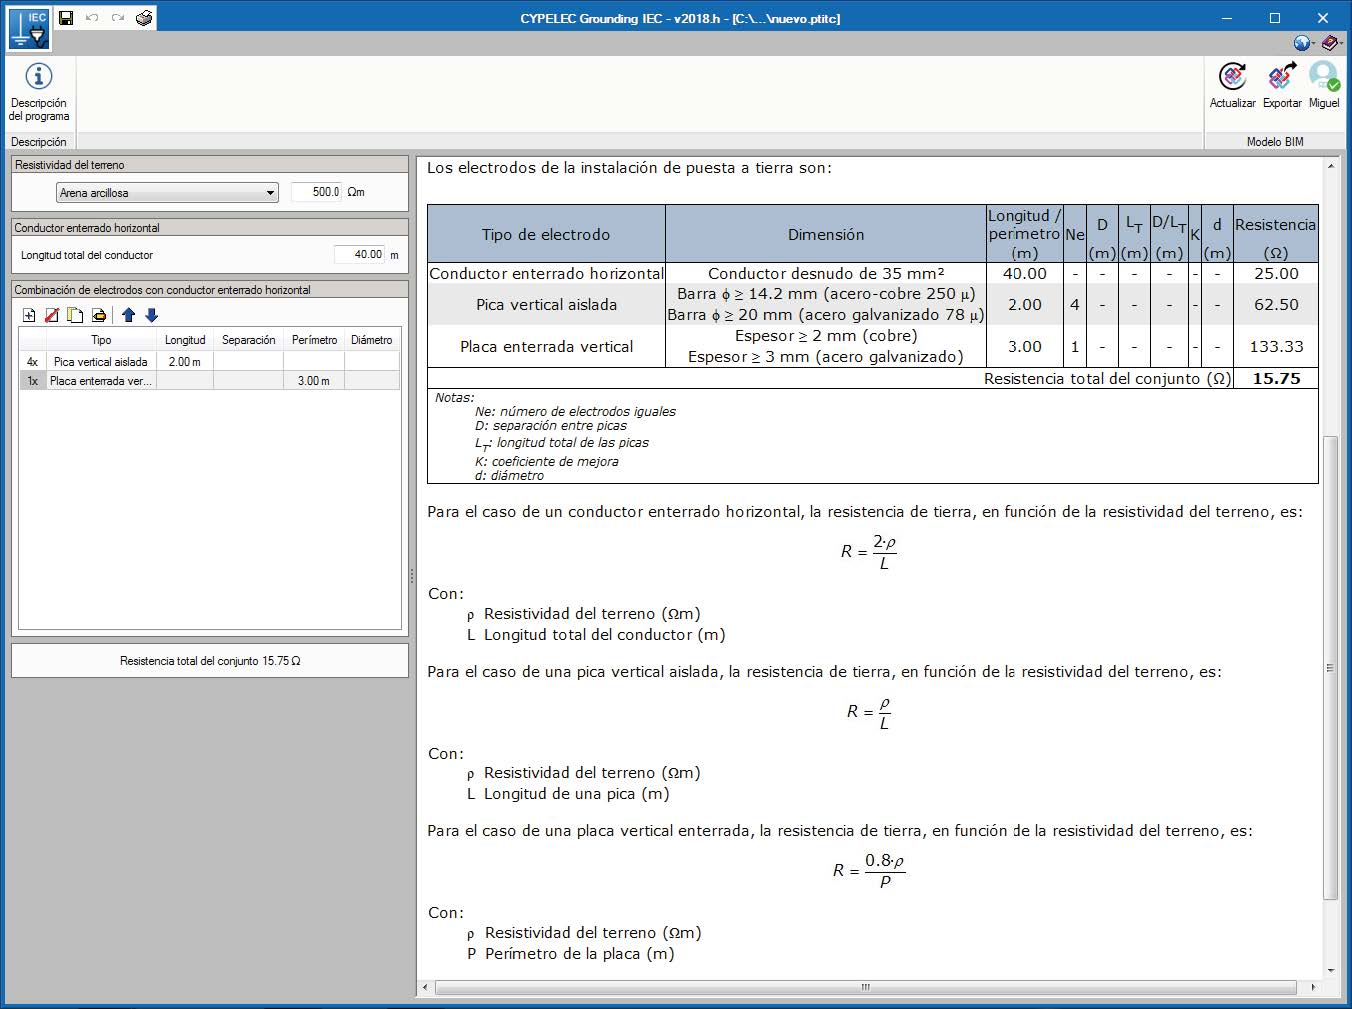Click Actualizar to update the BIM model
Image resolution: width=1352 pixels, height=1009 pixels.
tap(1233, 86)
